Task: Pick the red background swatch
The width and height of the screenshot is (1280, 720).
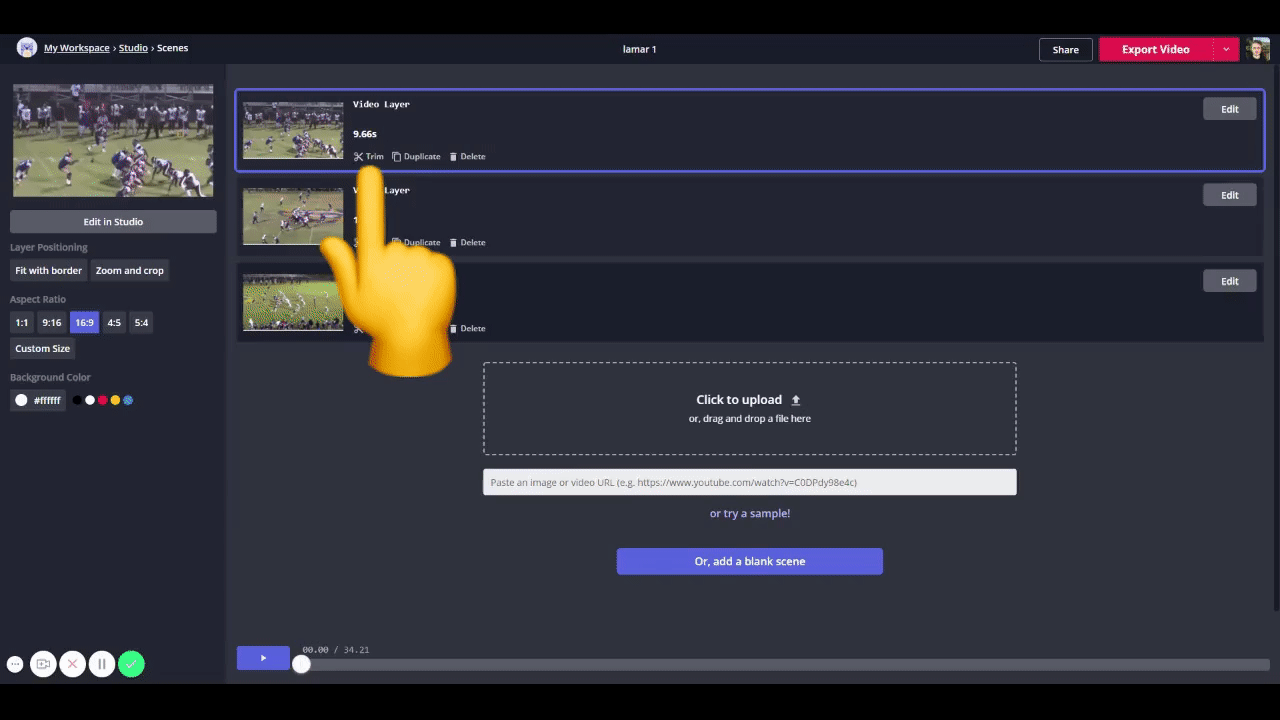Action: point(102,400)
